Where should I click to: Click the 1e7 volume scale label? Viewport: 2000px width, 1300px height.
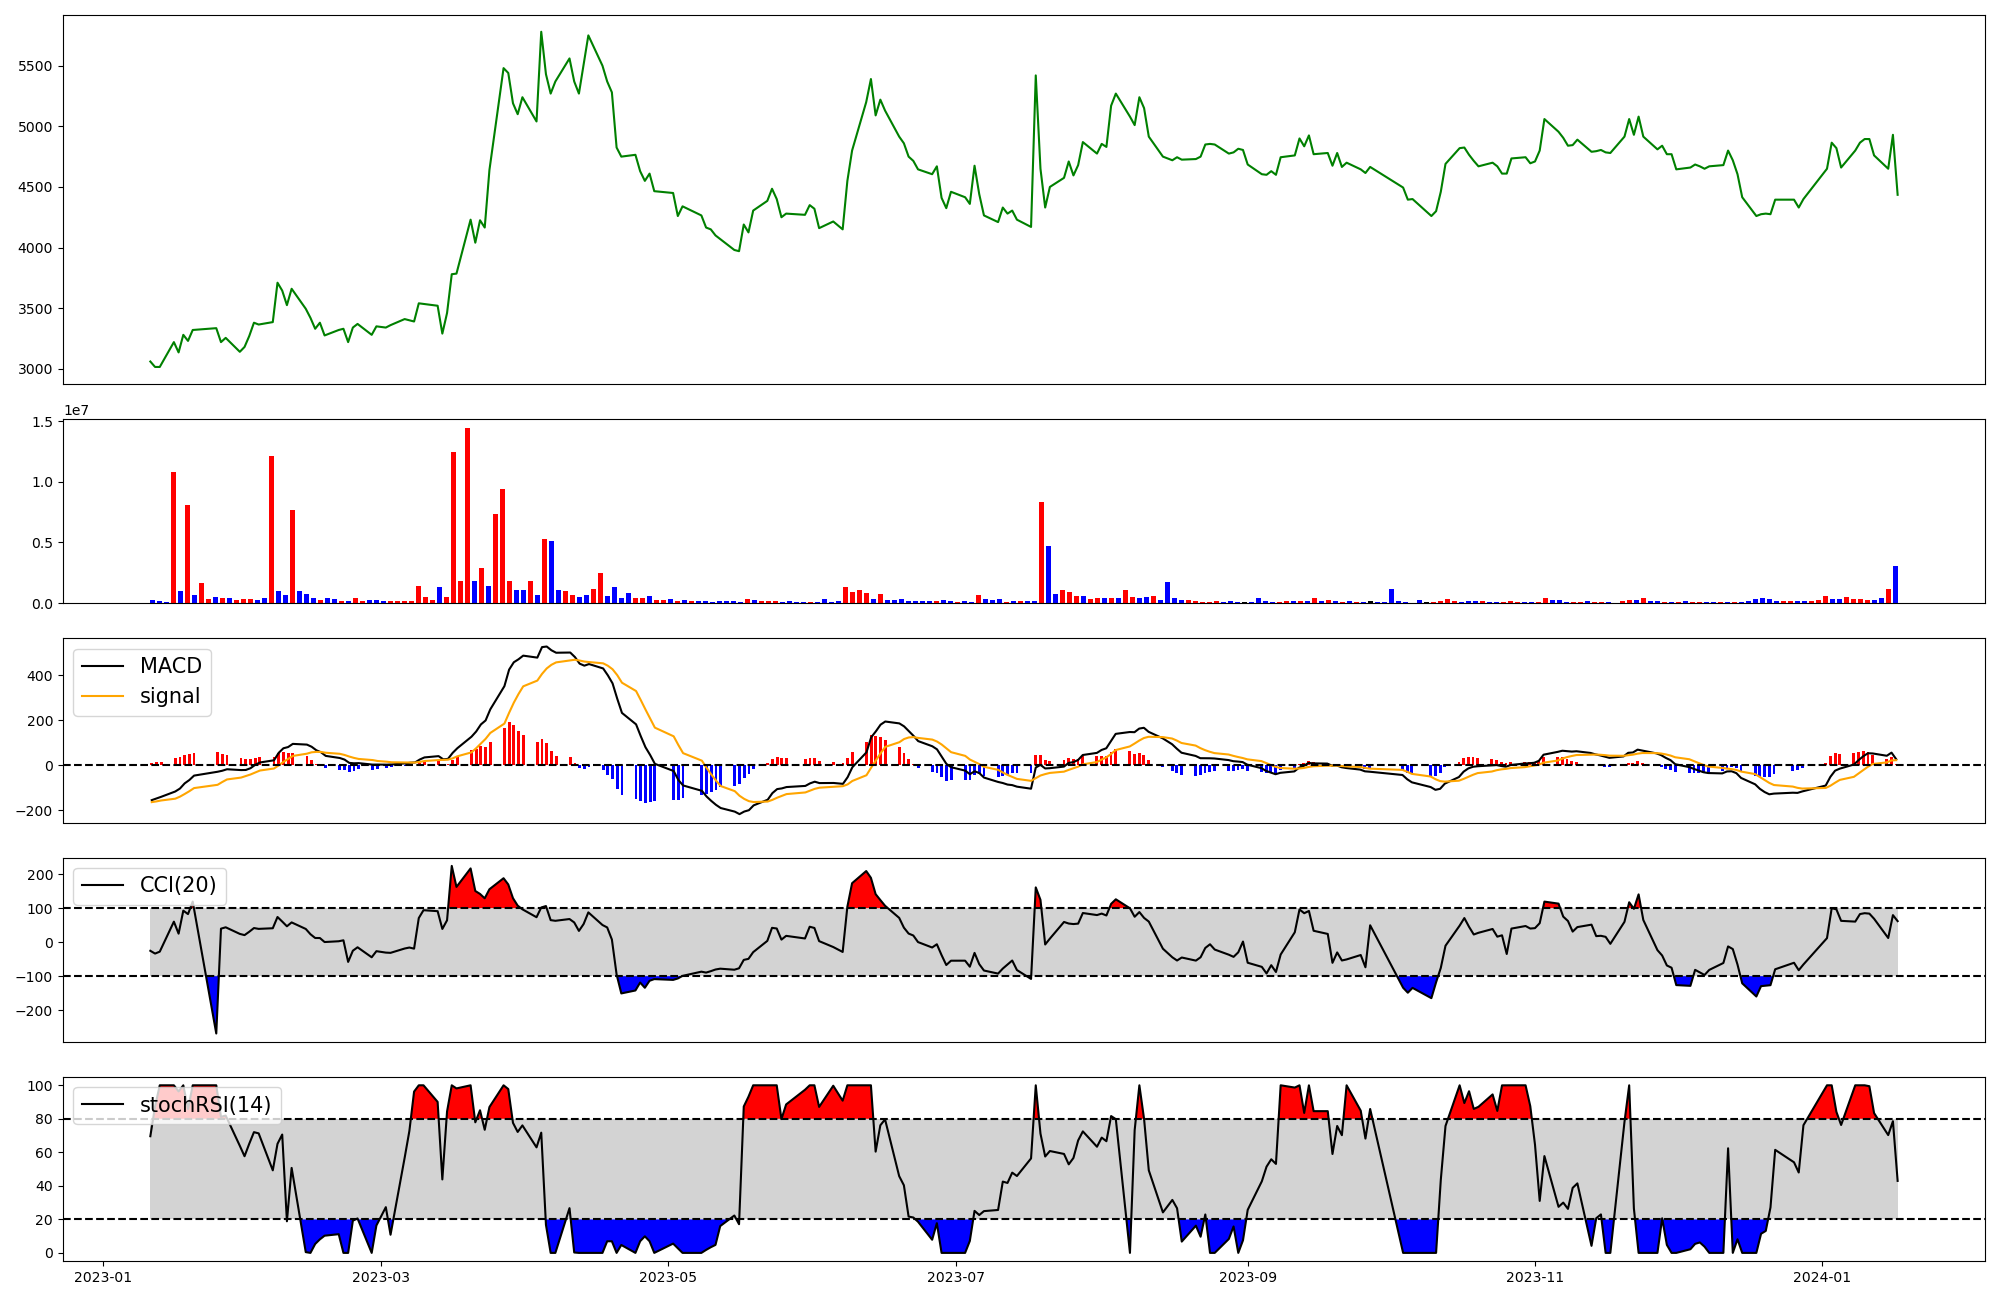[76, 411]
